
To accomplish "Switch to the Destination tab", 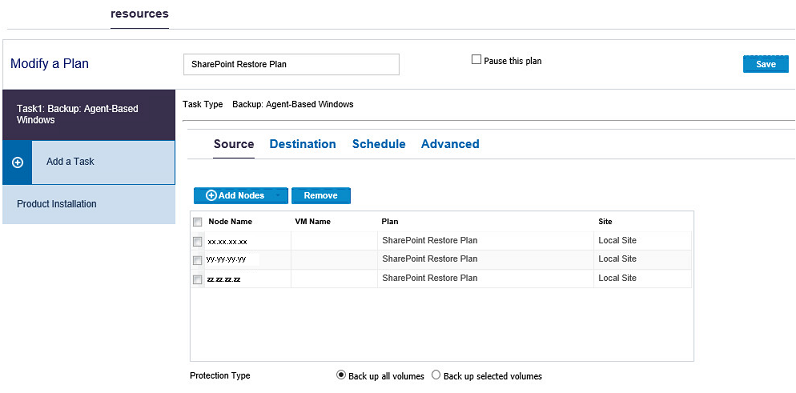I will (303, 144).
